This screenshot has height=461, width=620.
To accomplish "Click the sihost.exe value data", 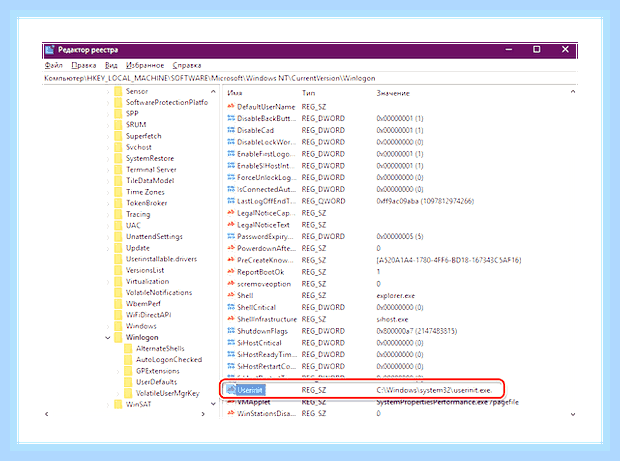I will coord(392,319).
